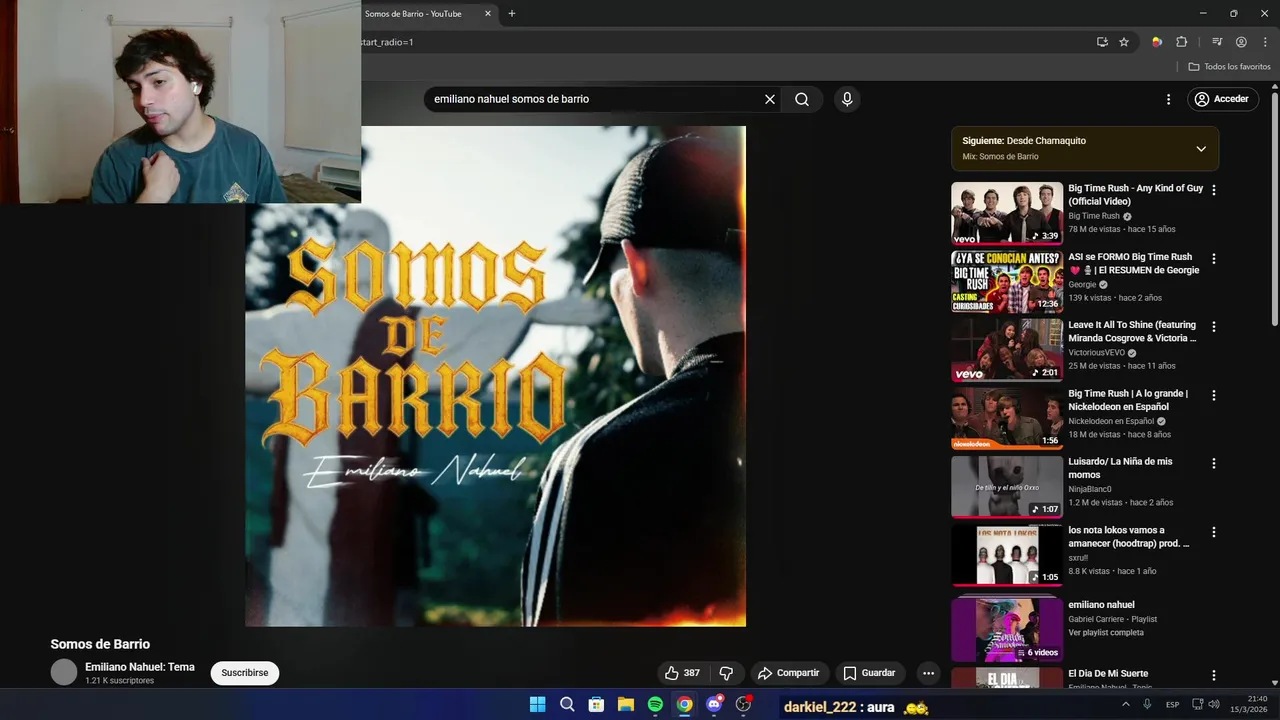Open the Extensions puzzle icon
1280x720 pixels.
1182,42
